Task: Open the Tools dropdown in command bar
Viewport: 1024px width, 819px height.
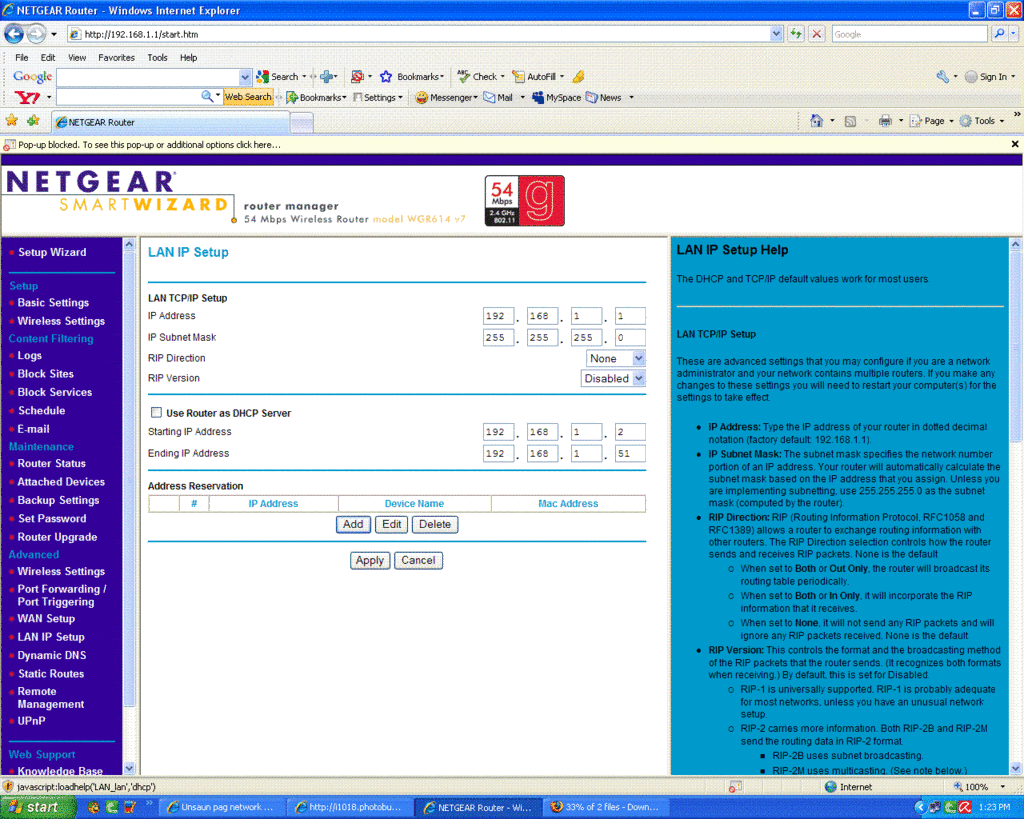Action: pyautogui.click(x=982, y=121)
